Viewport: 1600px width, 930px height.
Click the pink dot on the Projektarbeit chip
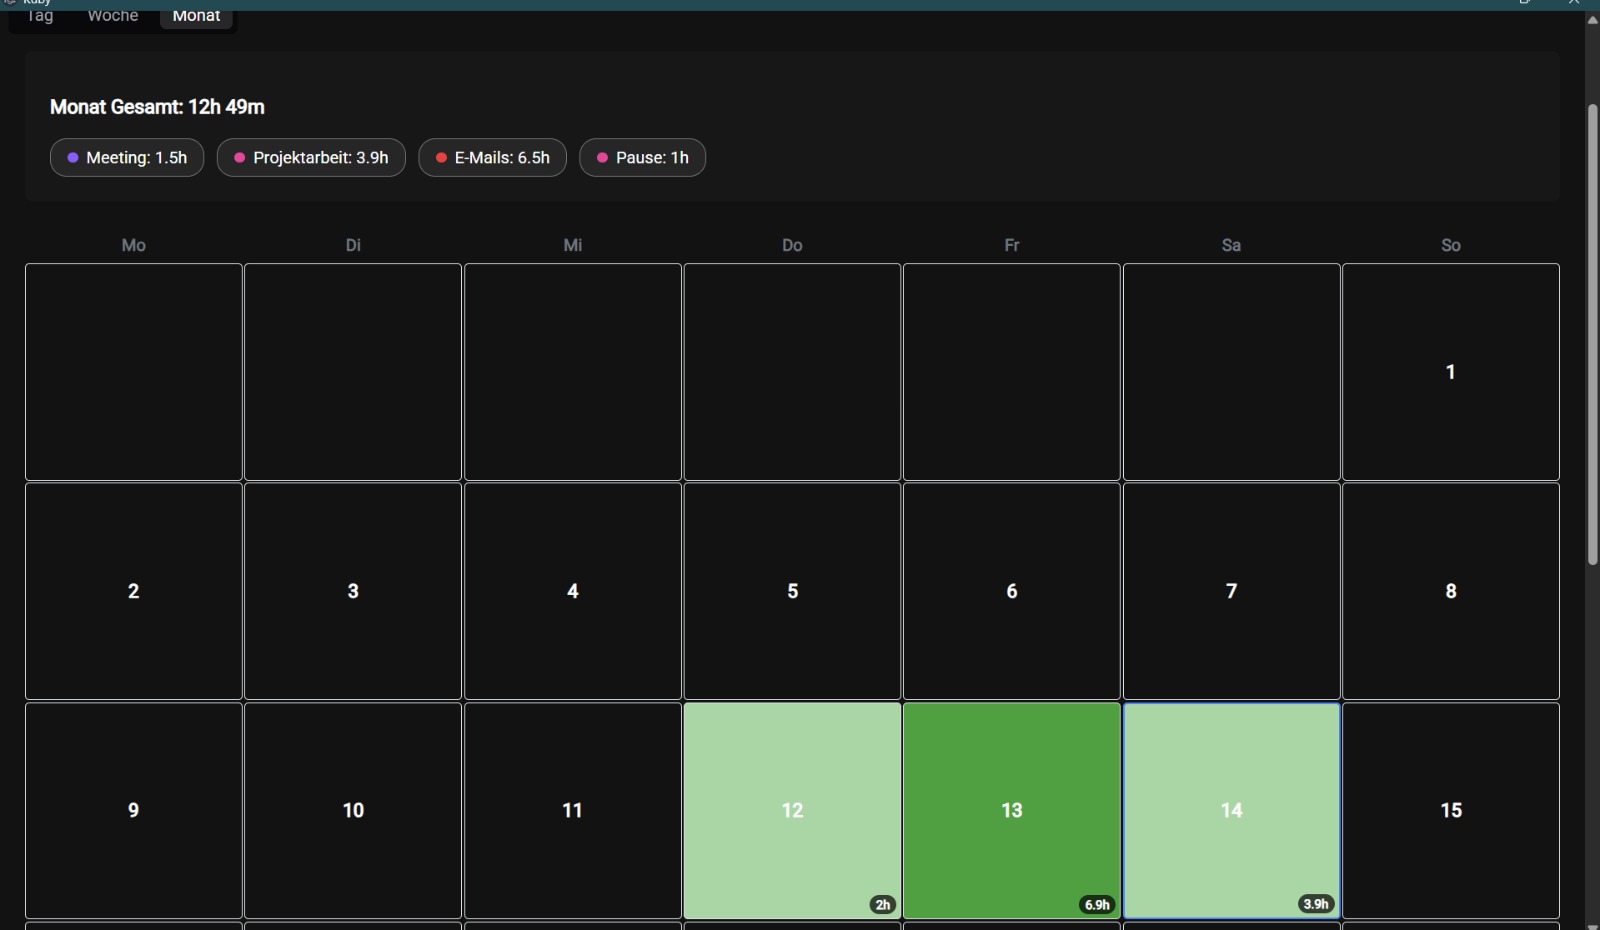[240, 157]
